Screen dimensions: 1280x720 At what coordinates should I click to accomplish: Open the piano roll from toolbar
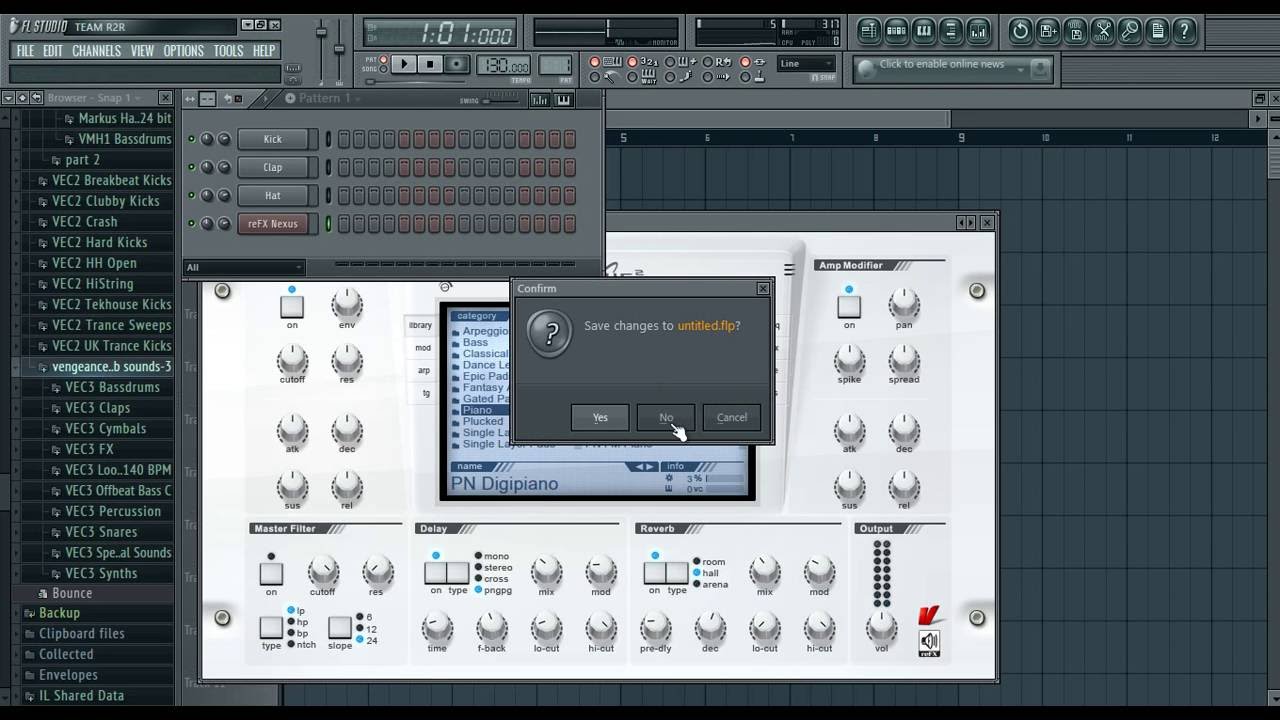923,31
